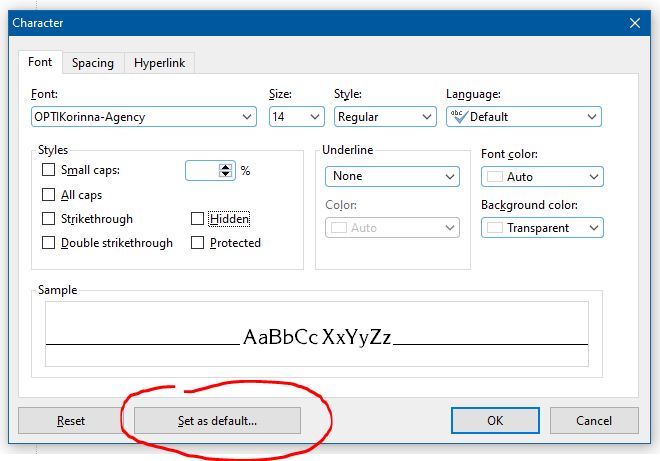Click the Cancel button
Image resolution: width=660 pixels, height=461 pixels.
click(x=594, y=421)
